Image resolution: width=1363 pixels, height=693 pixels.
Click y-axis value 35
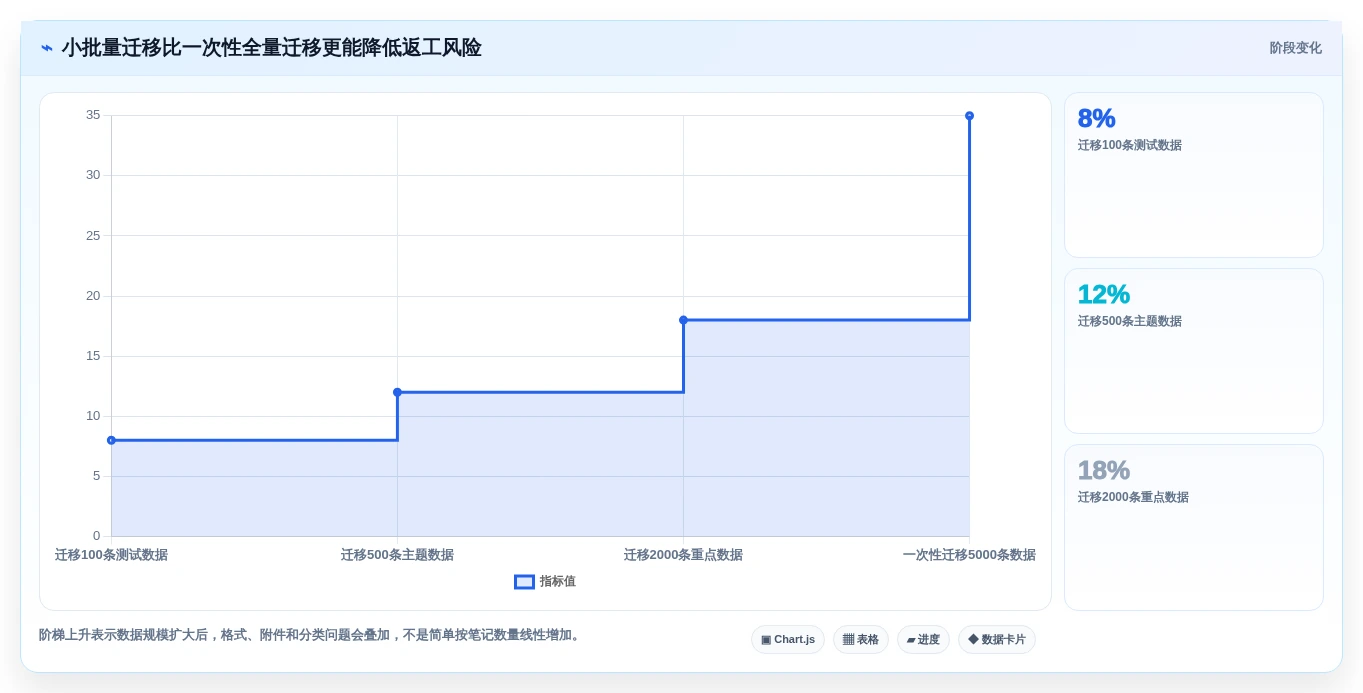pos(93,115)
